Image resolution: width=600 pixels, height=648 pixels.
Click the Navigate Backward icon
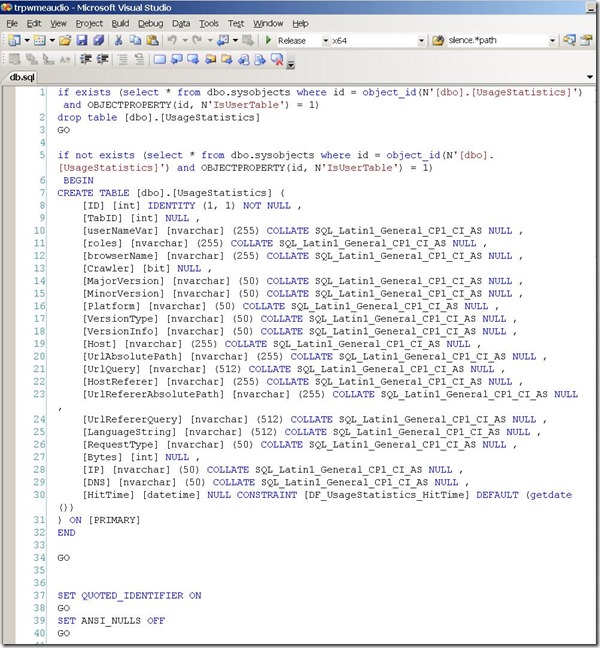[223, 40]
